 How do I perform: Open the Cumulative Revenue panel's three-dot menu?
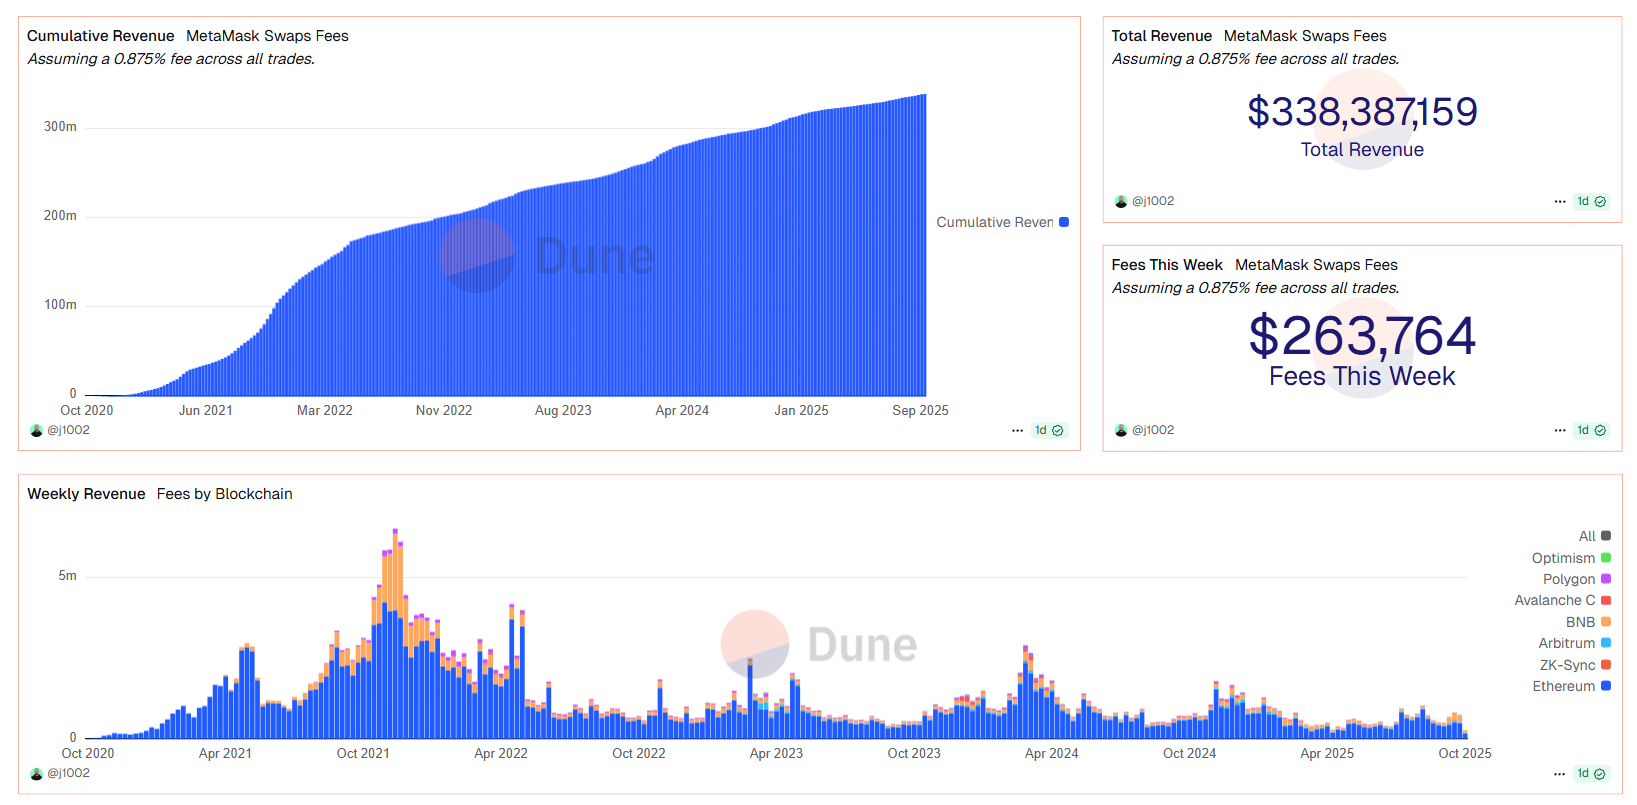tap(1017, 431)
